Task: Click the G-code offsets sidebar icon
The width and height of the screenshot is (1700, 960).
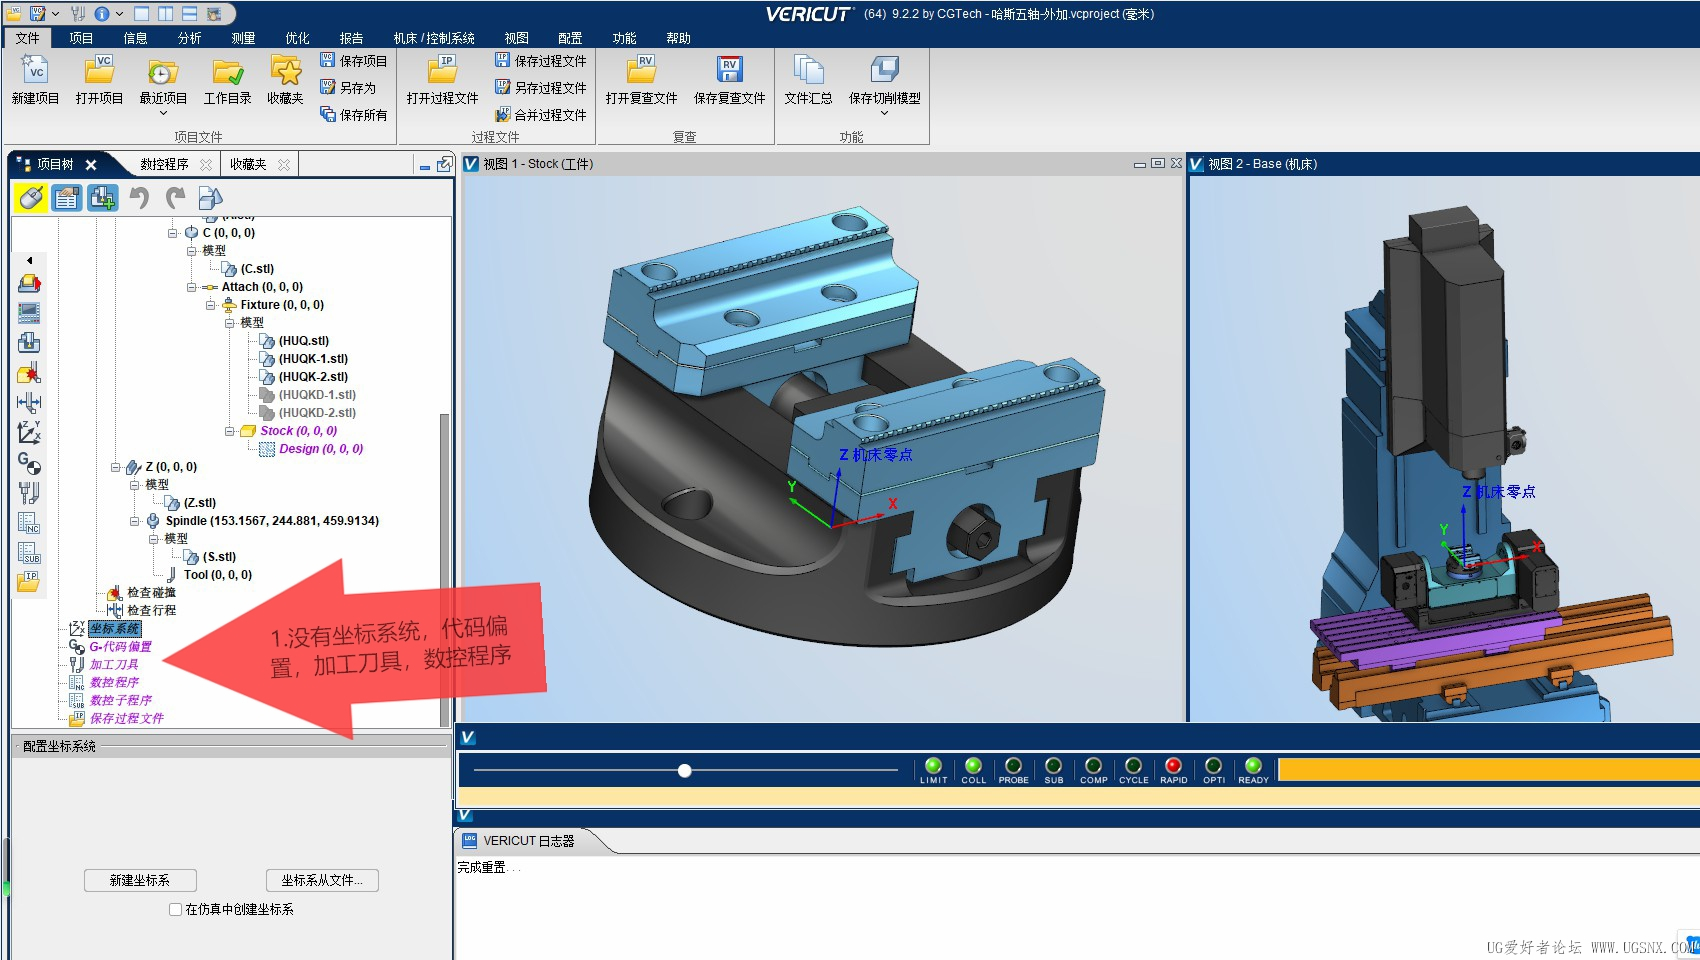Action: 29,463
